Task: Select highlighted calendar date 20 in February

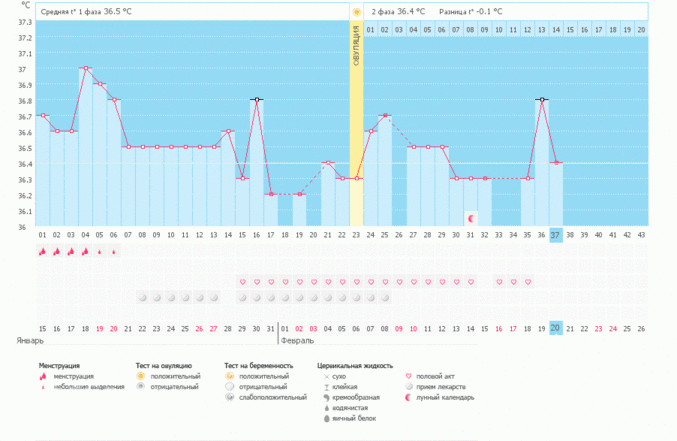Action: (x=555, y=328)
